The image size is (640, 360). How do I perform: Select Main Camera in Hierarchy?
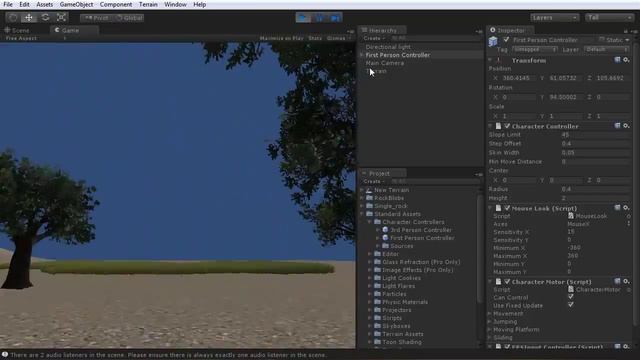[384, 63]
